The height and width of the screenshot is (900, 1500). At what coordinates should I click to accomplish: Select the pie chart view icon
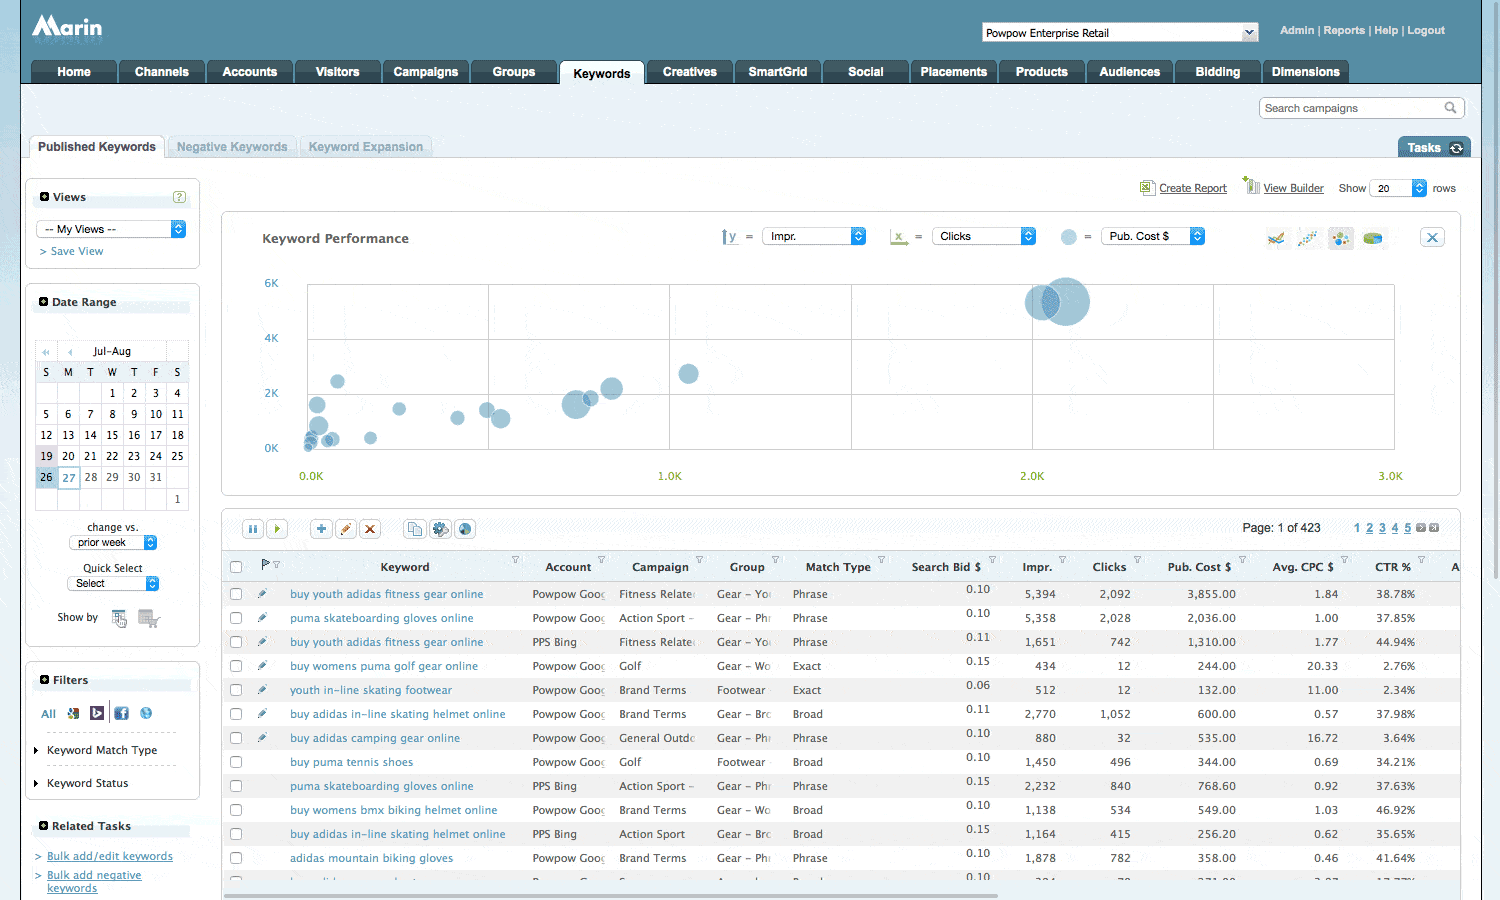click(x=1373, y=238)
